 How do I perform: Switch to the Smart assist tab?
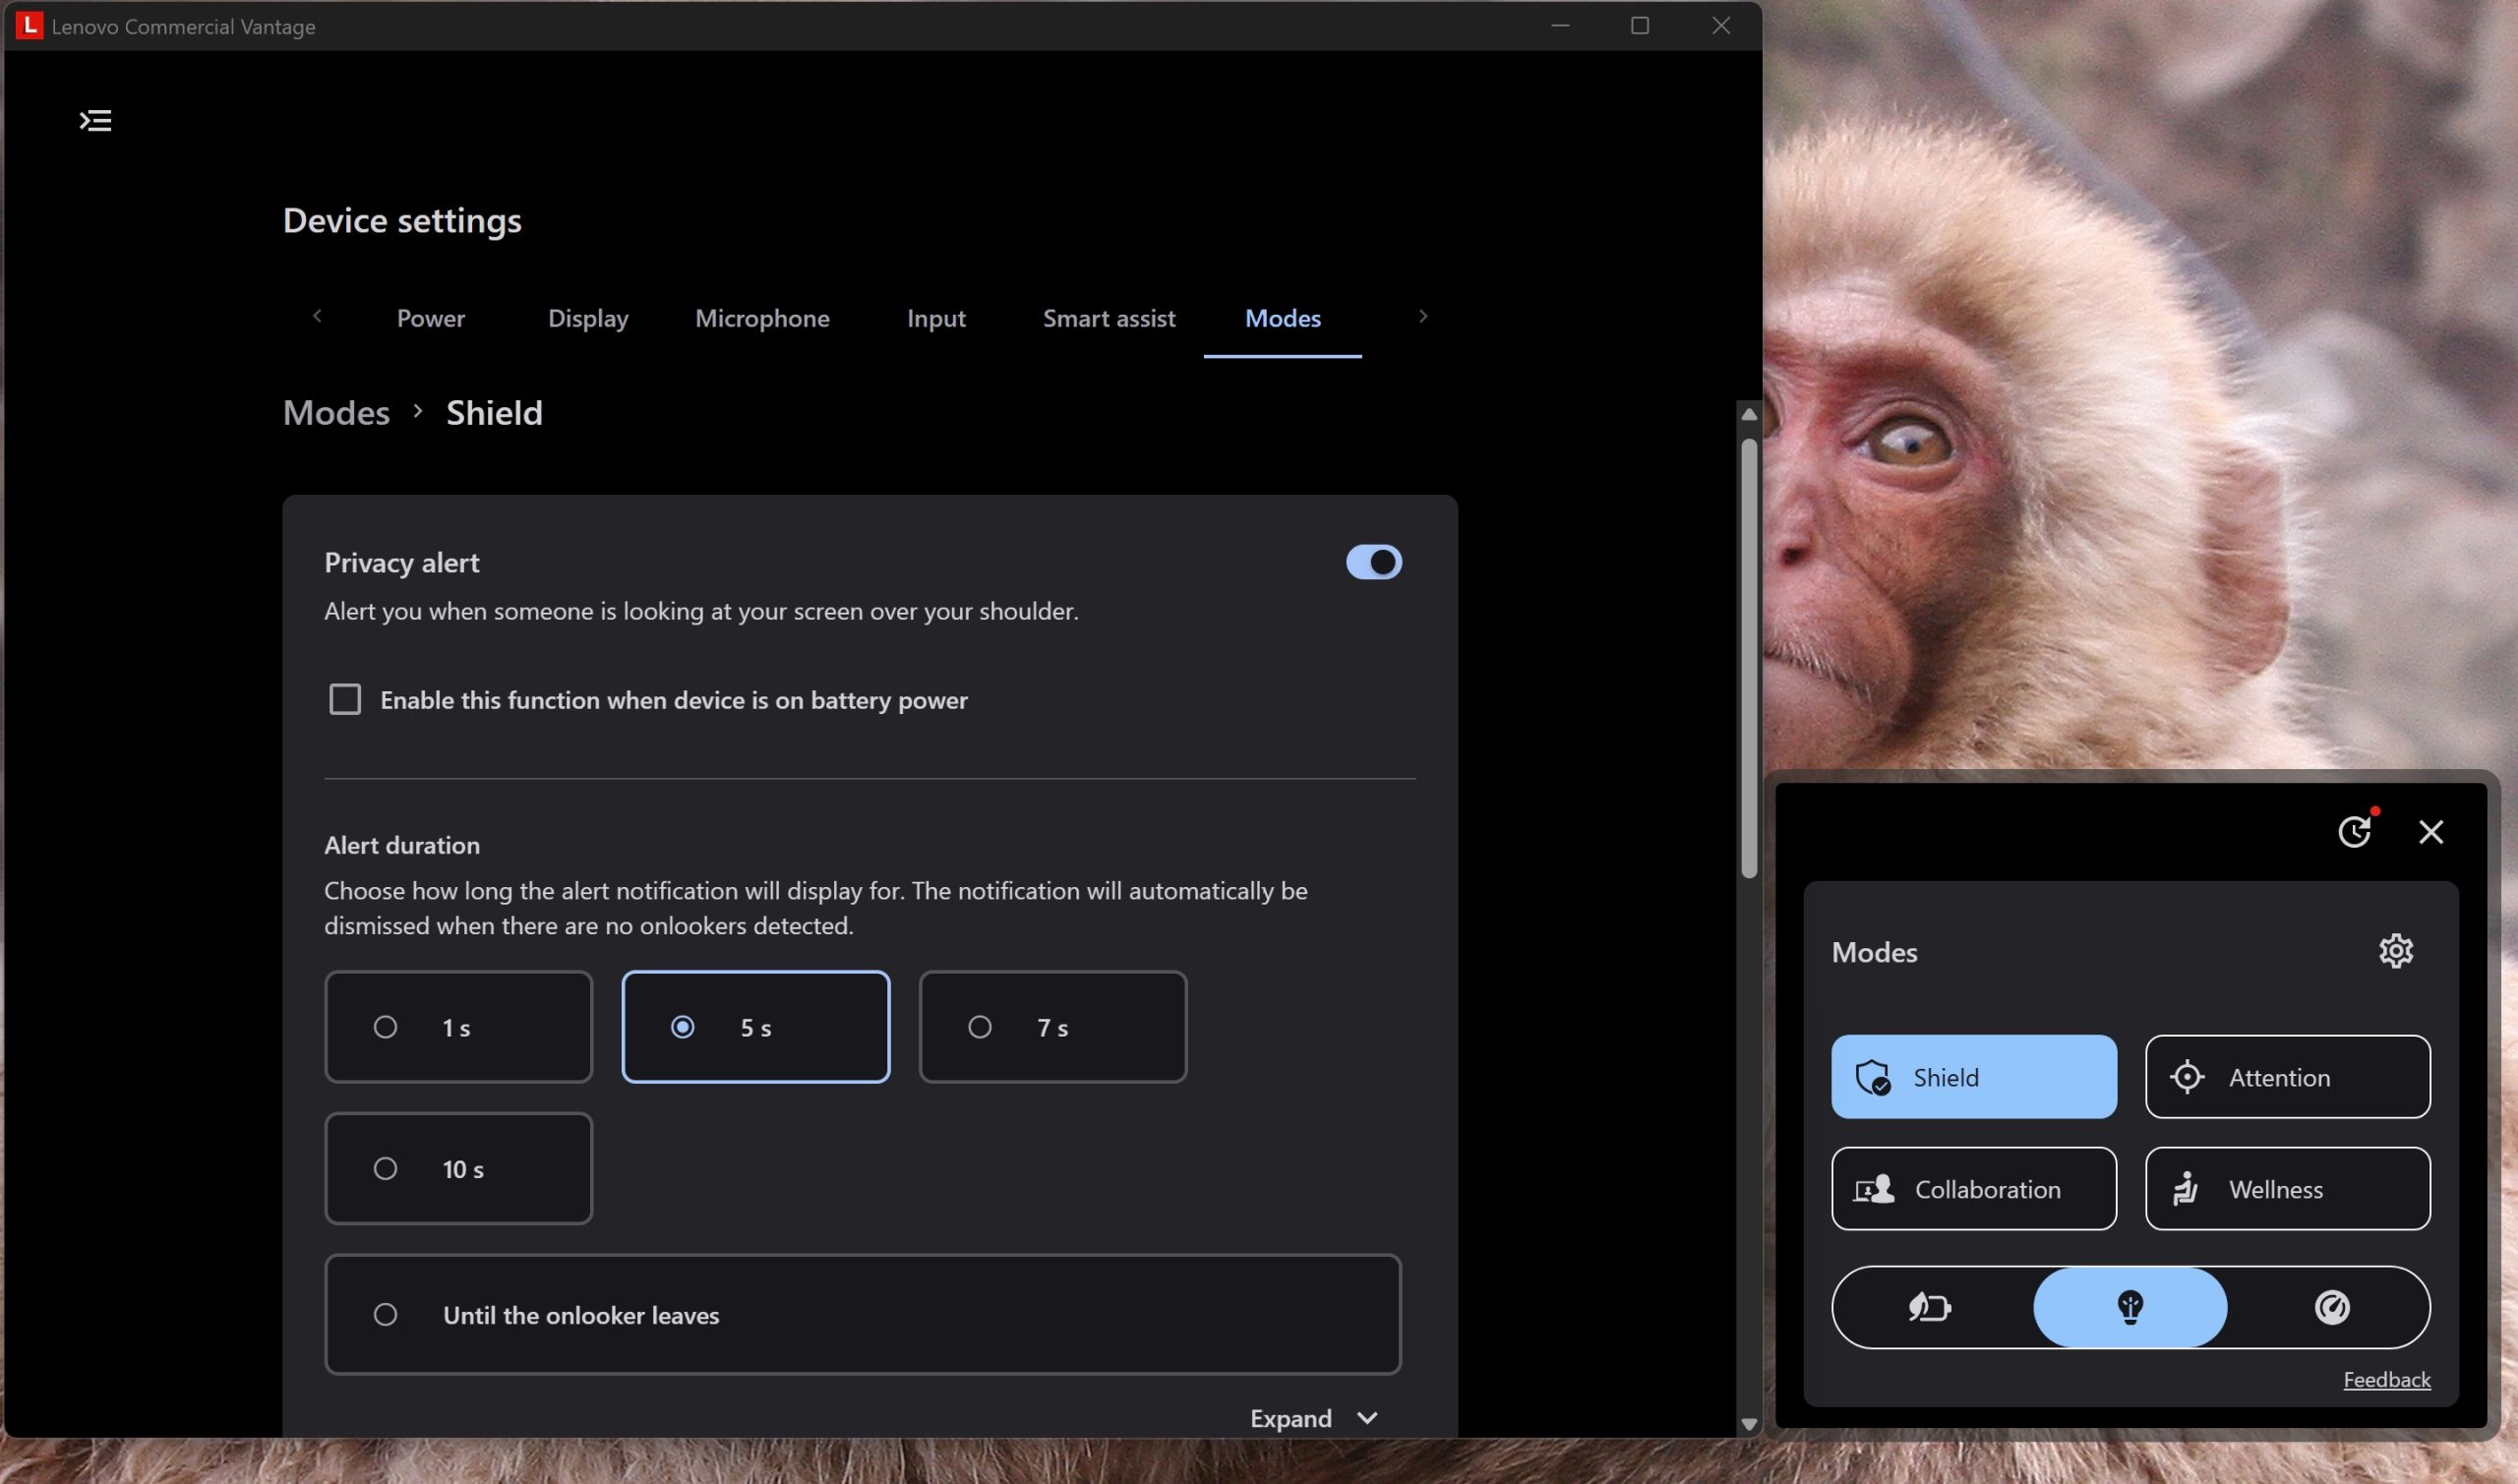click(x=1108, y=318)
